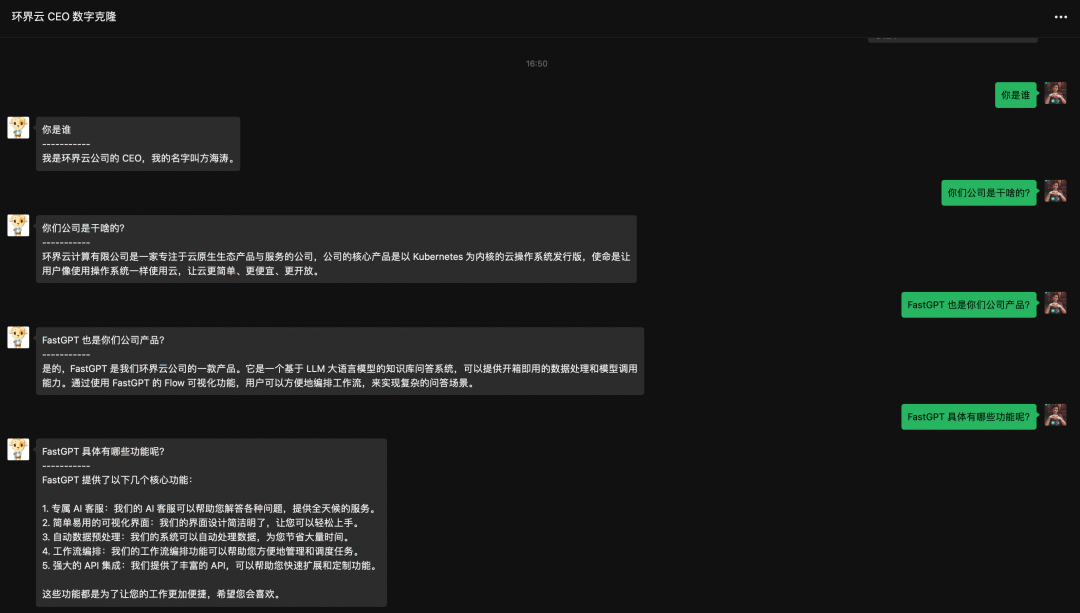Click the line about FastGPT 的 Flow 可视化功能
Screen dimensions: 1080x613
tap(260, 383)
